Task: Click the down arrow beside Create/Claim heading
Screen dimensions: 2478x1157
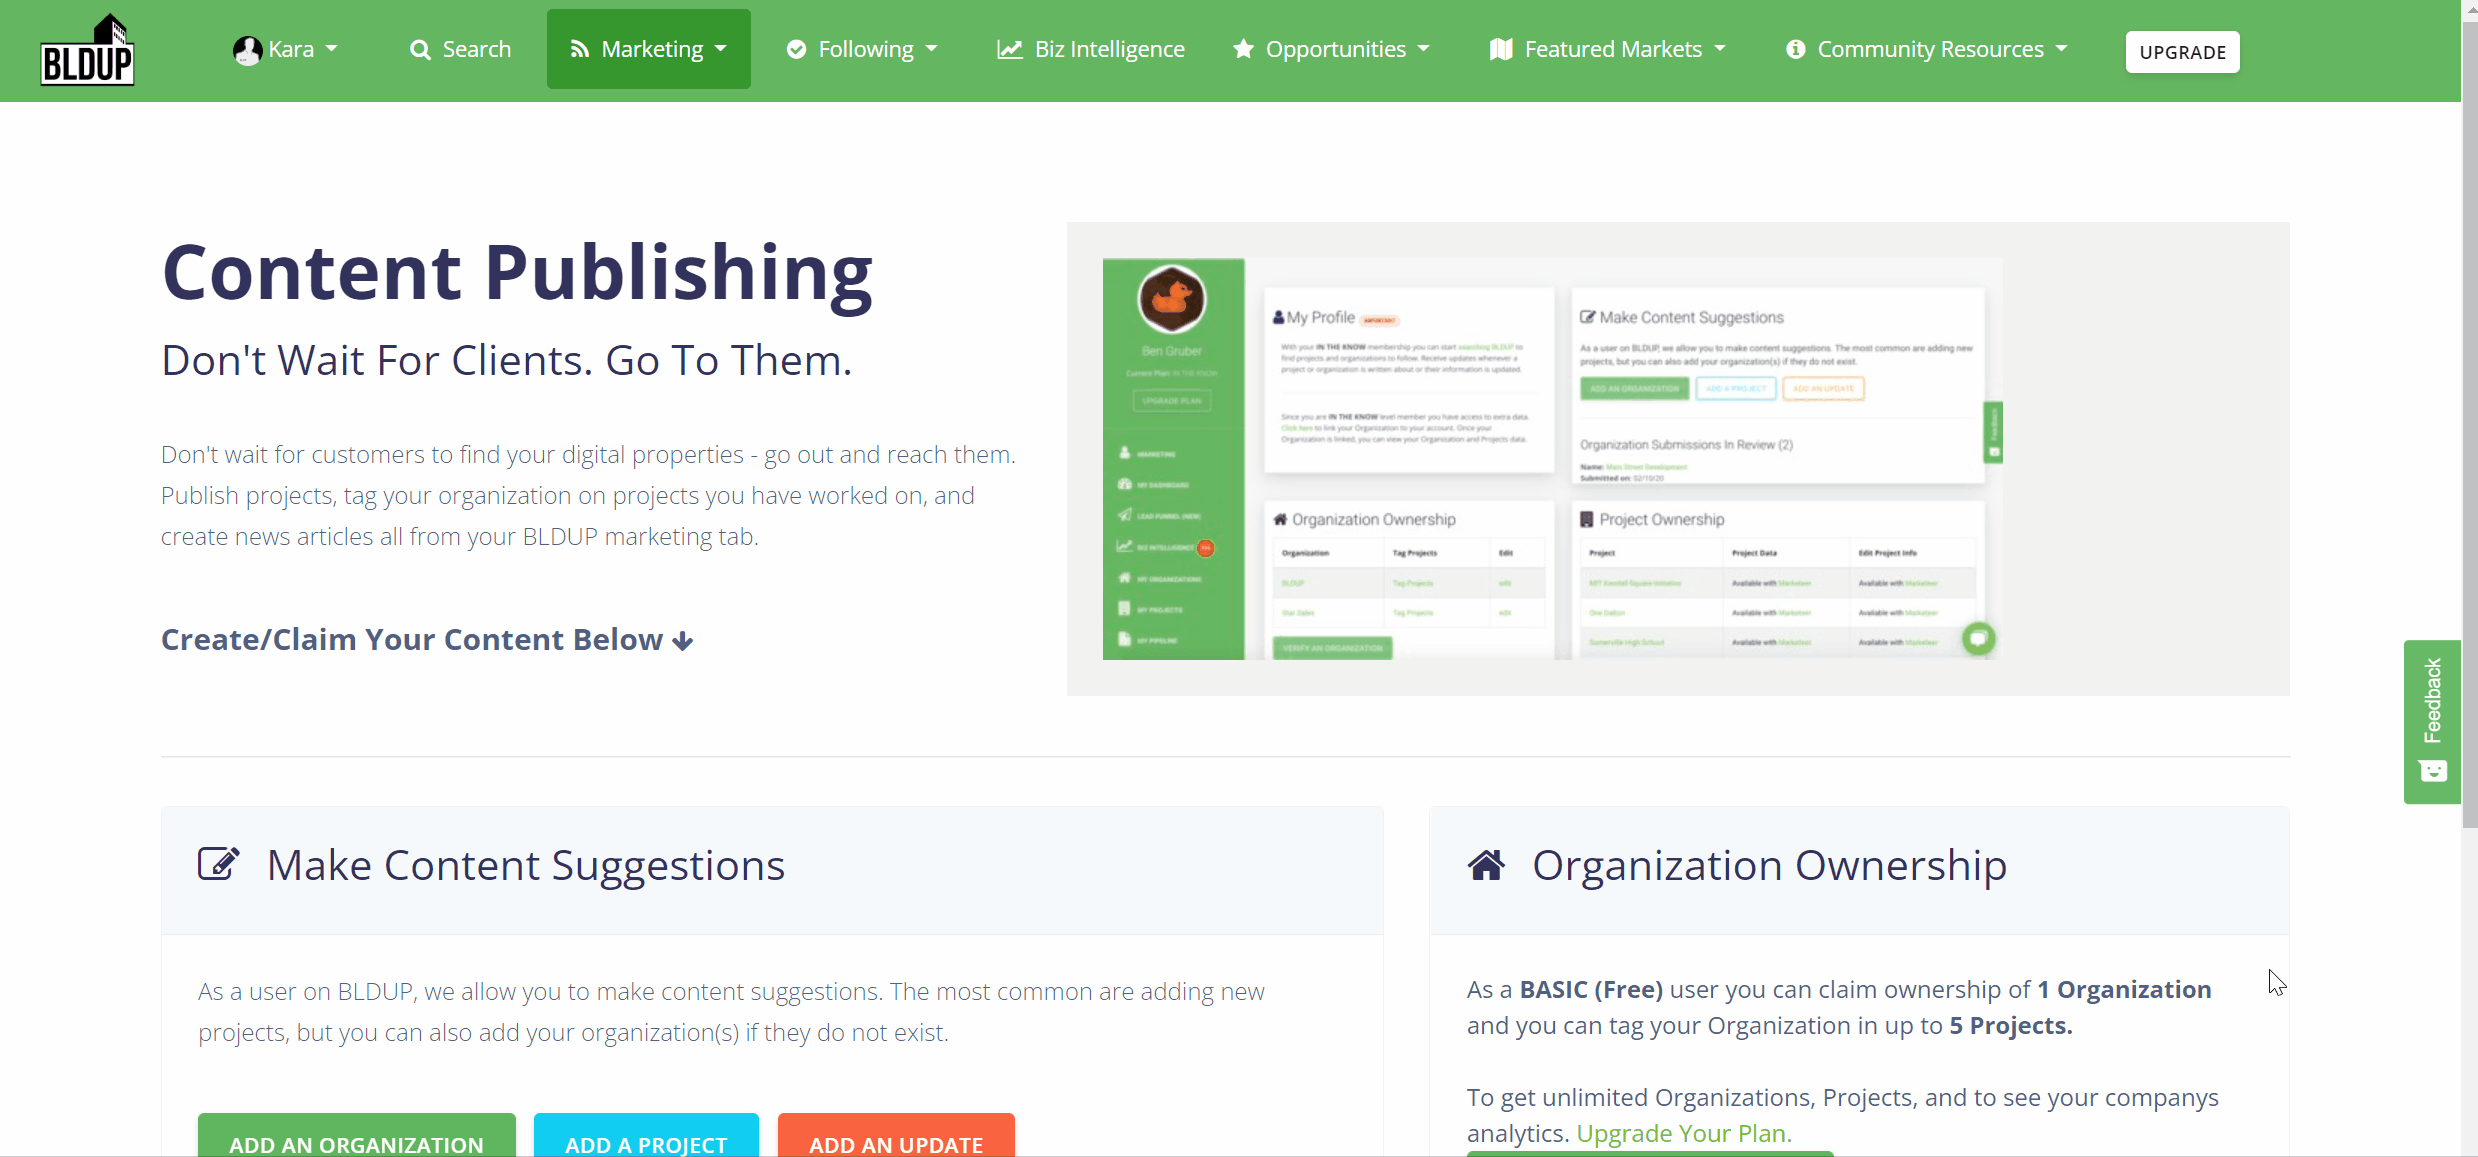Action: coord(683,641)
